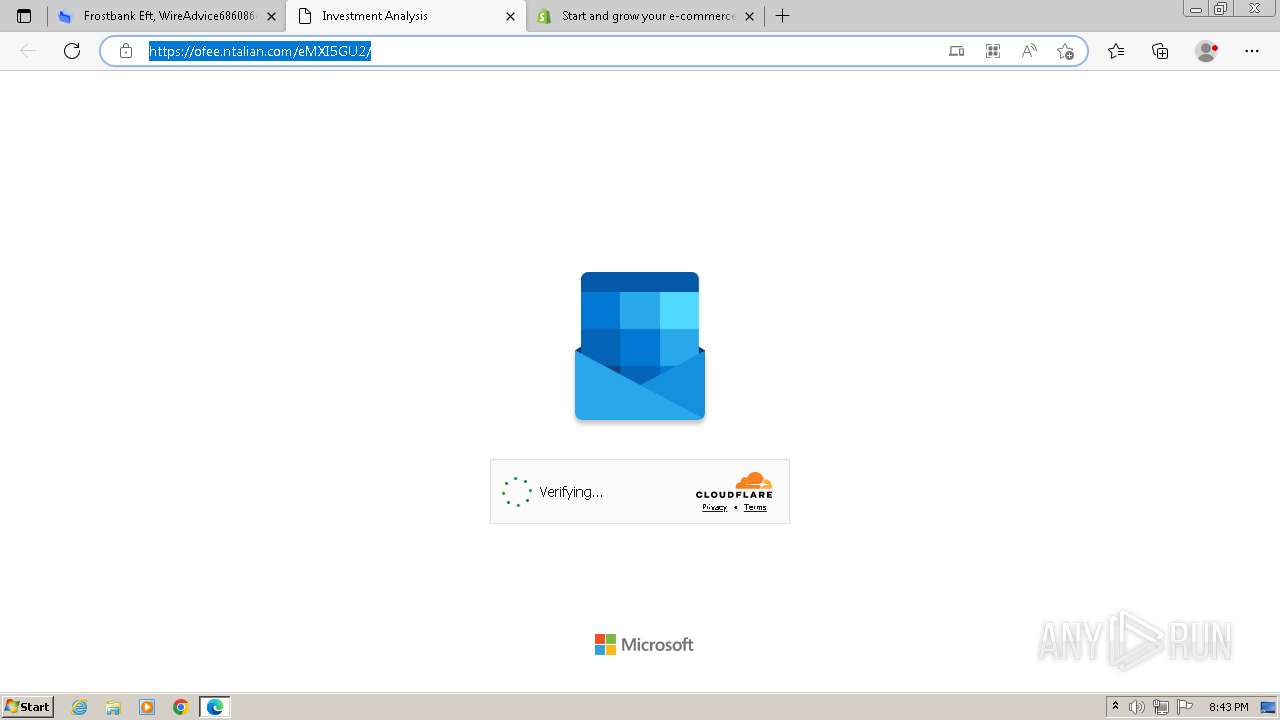Select the Microsoft Edge taskbar button
This screenshot has width=1280, height=720.
[x=215, y=707]
